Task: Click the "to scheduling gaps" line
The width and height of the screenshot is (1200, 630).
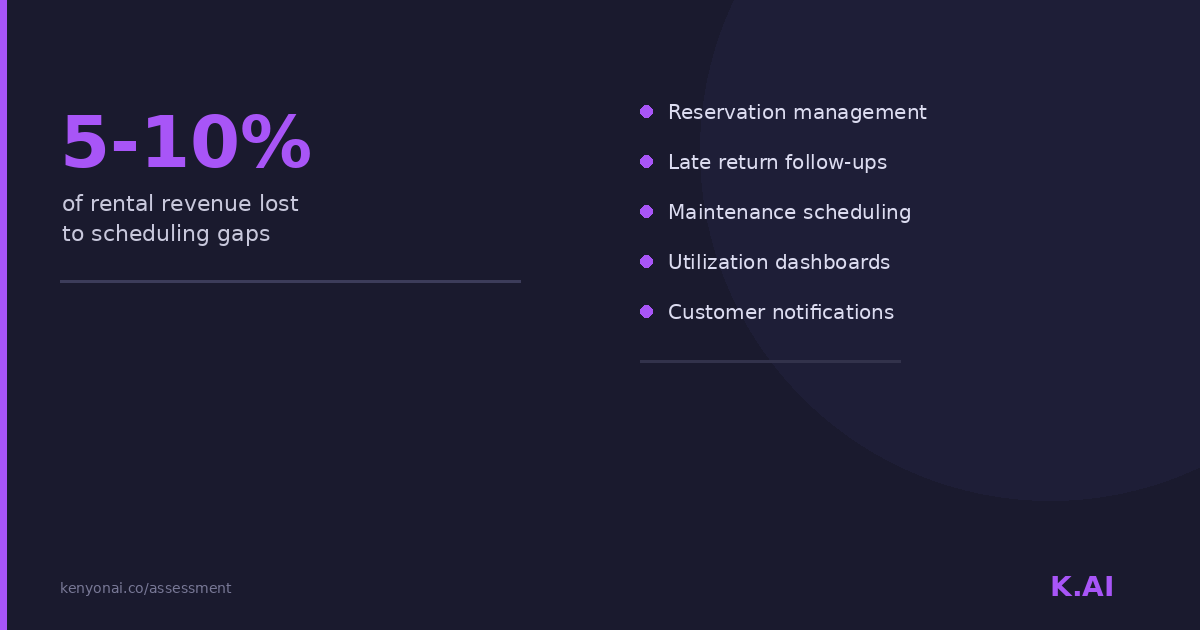Action: 166,234
